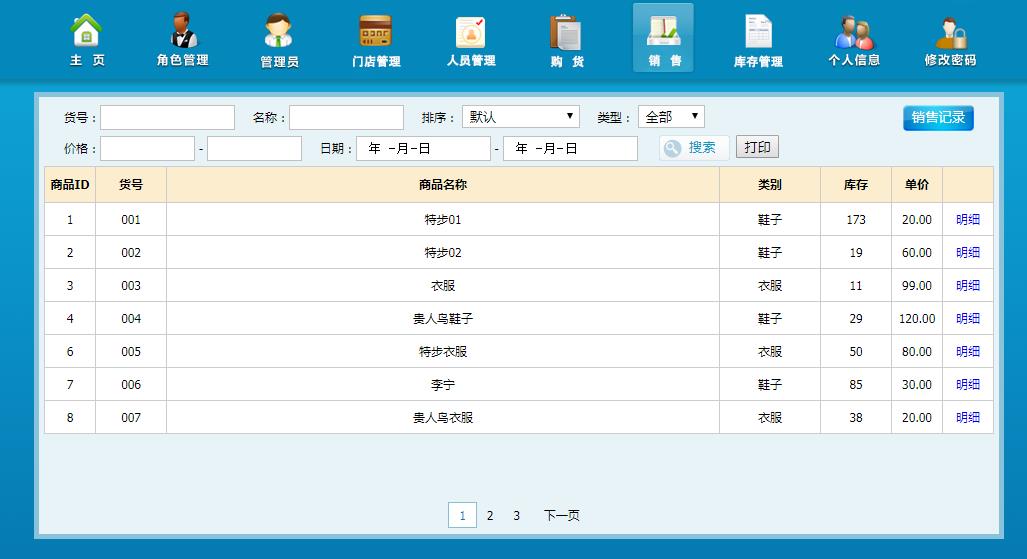The image size is (1027, 559).
Task: Open 修改密码 change password icon
Action: tap(950, 39)
